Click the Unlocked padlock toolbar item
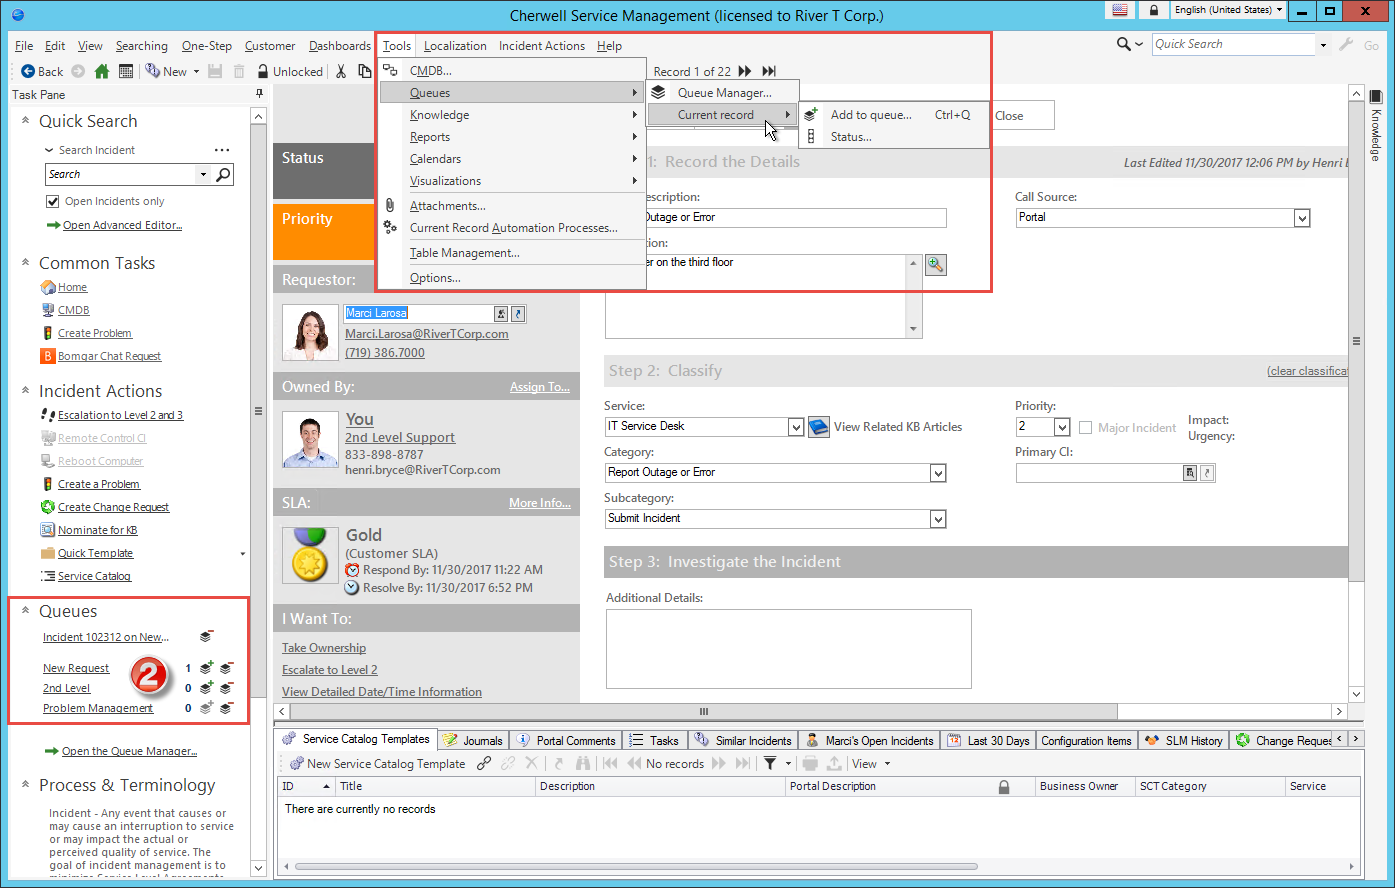Screen dimensions: 1395x888 pos(290,71)
